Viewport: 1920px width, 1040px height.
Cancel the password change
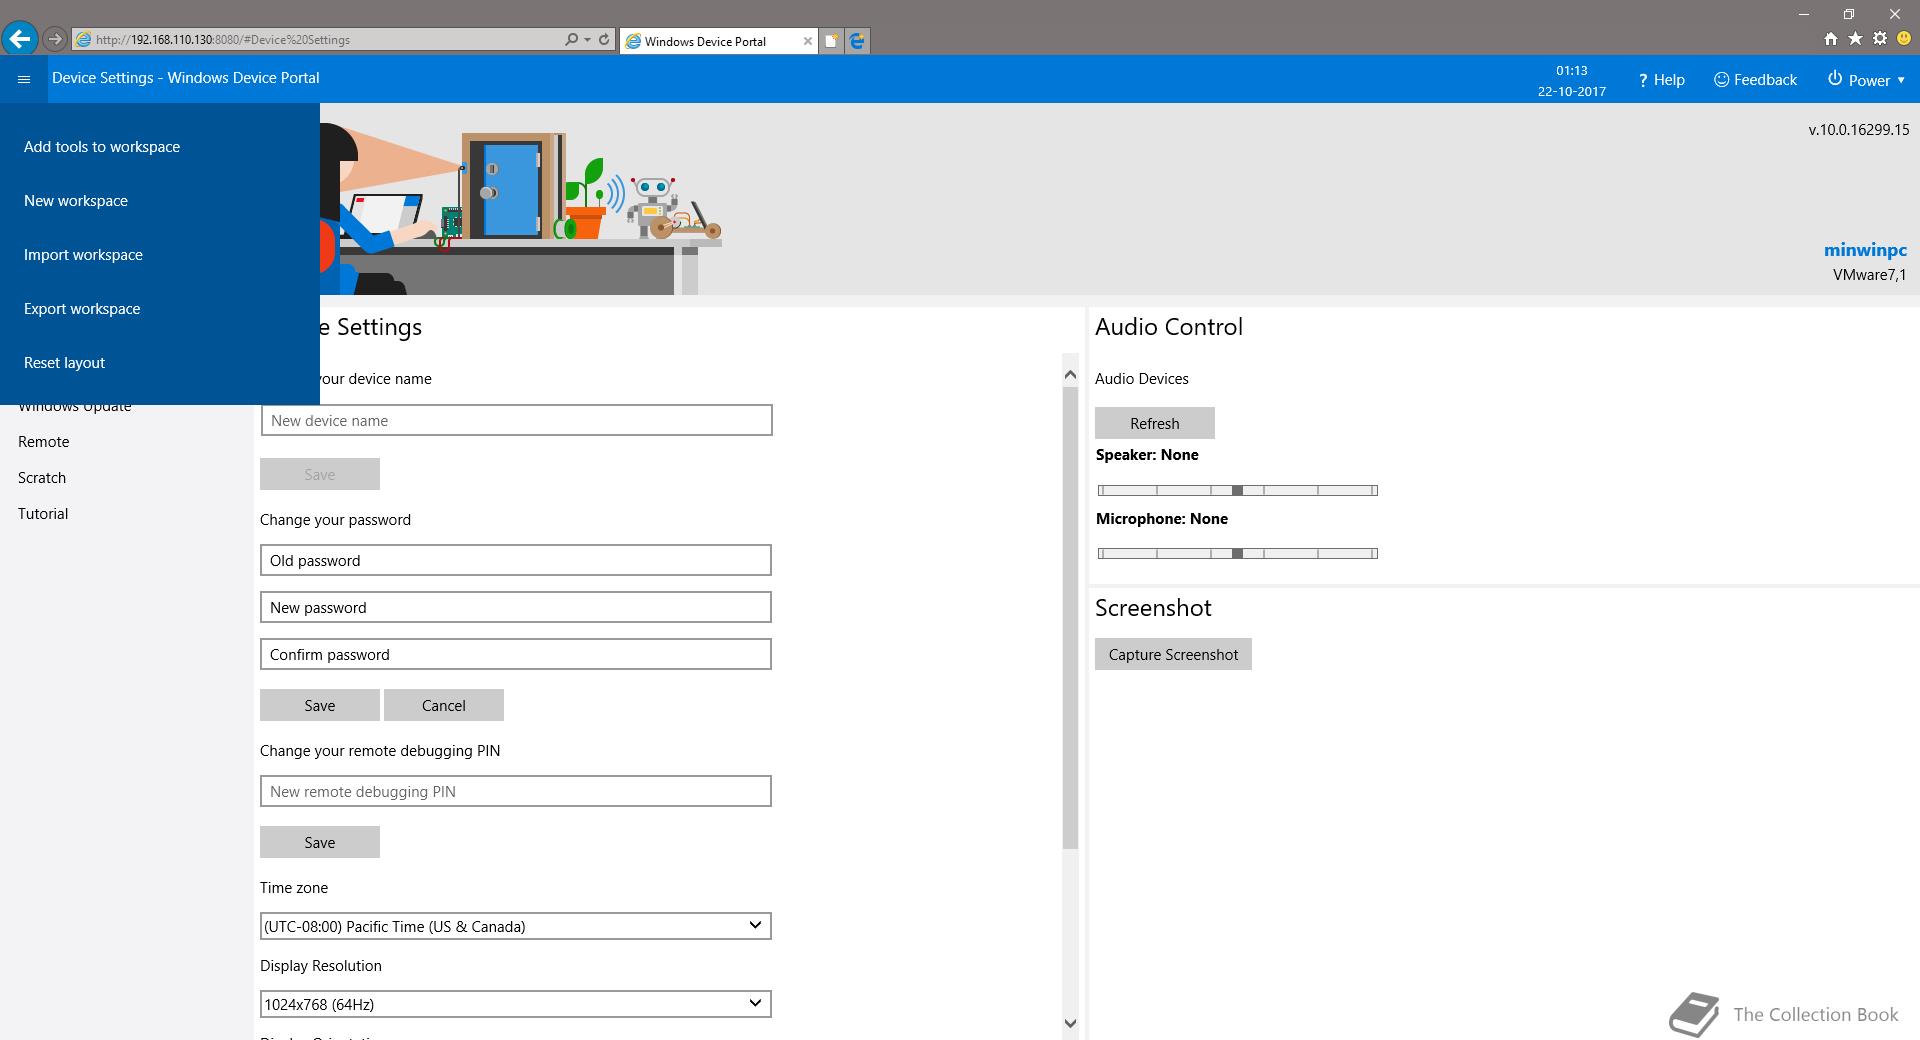point(444,705)
